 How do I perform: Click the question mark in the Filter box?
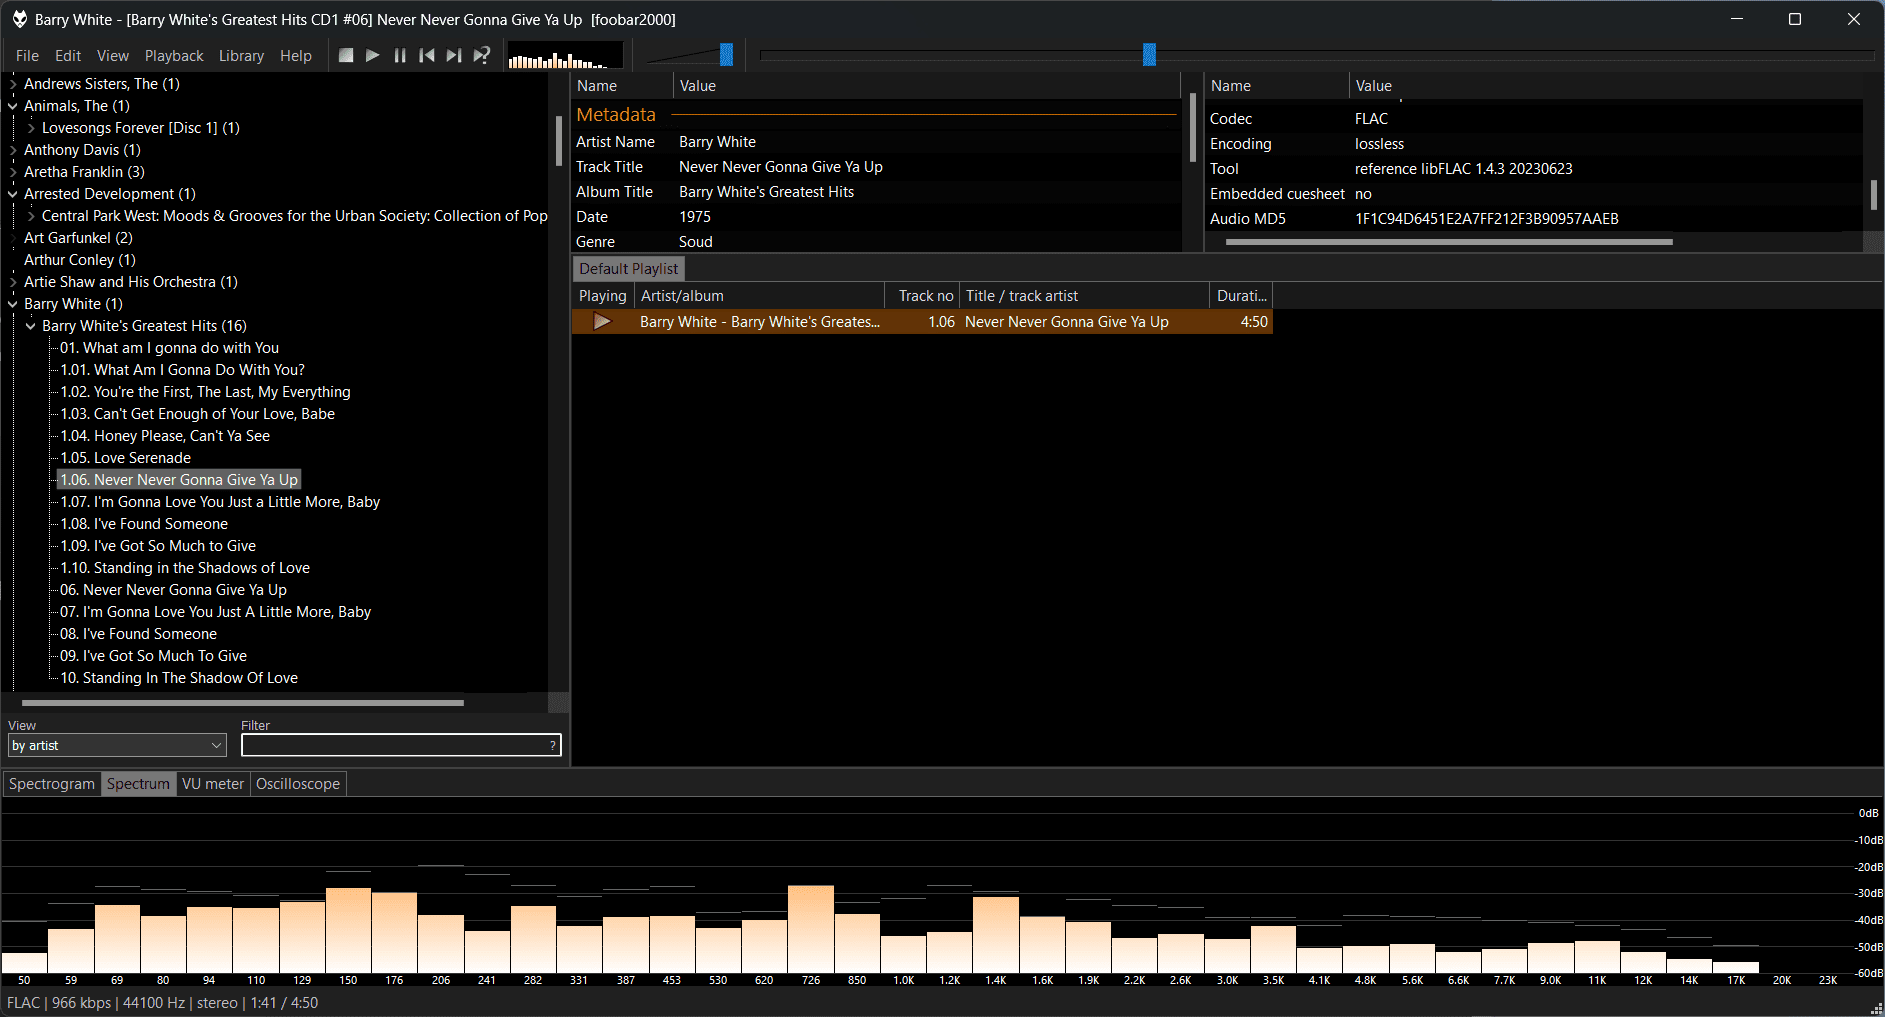[x=552, y=746]
